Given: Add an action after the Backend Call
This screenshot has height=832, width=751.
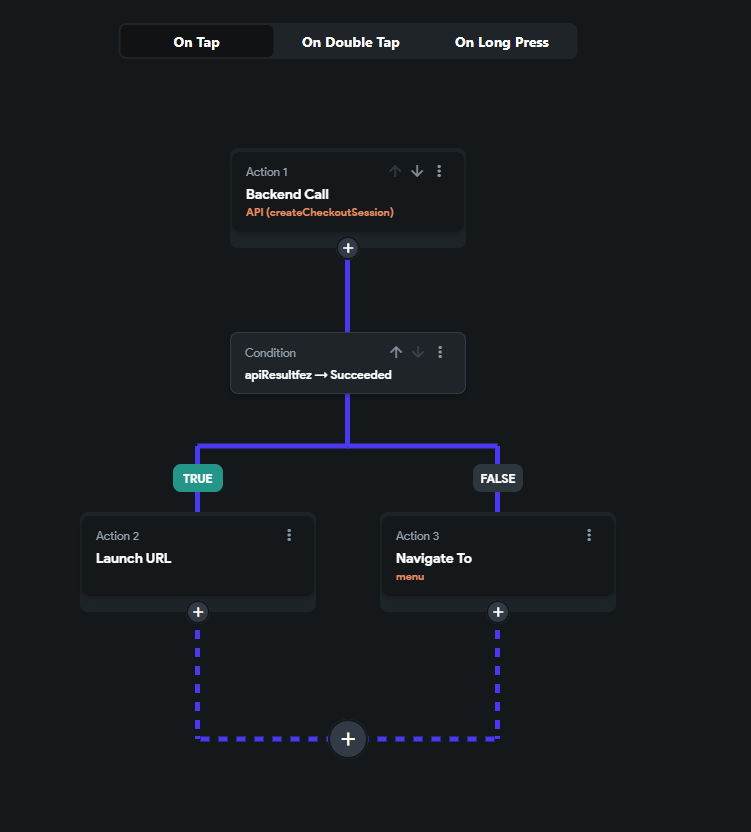Looking at the screenshot, I should pos(347,248).
